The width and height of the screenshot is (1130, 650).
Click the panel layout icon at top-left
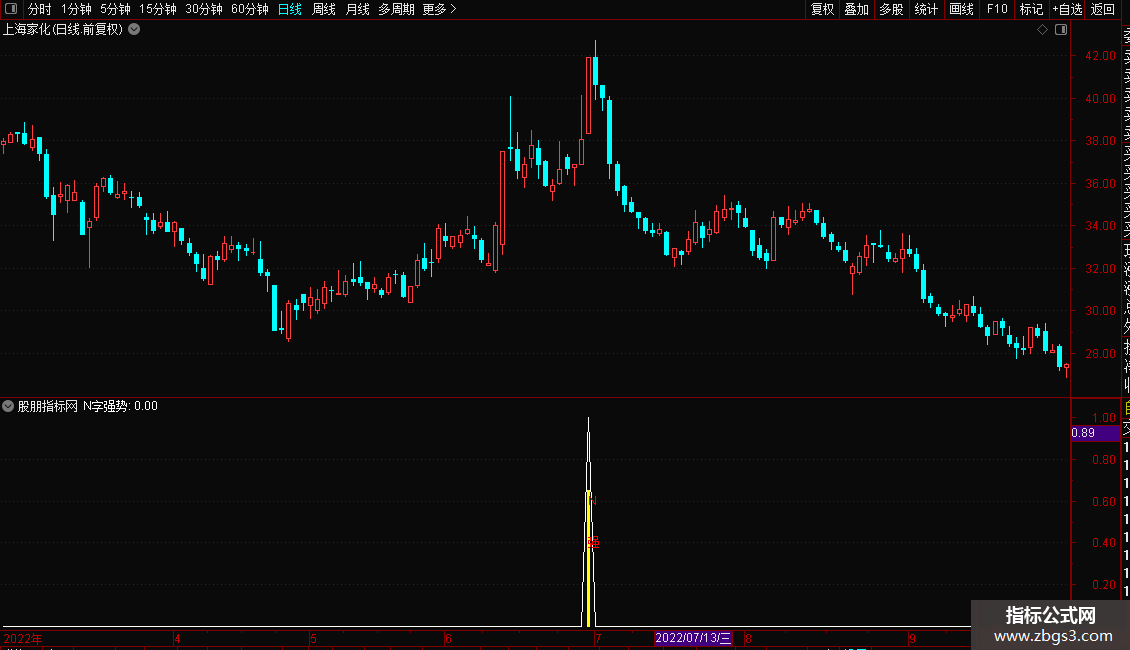tap(11, 9)
